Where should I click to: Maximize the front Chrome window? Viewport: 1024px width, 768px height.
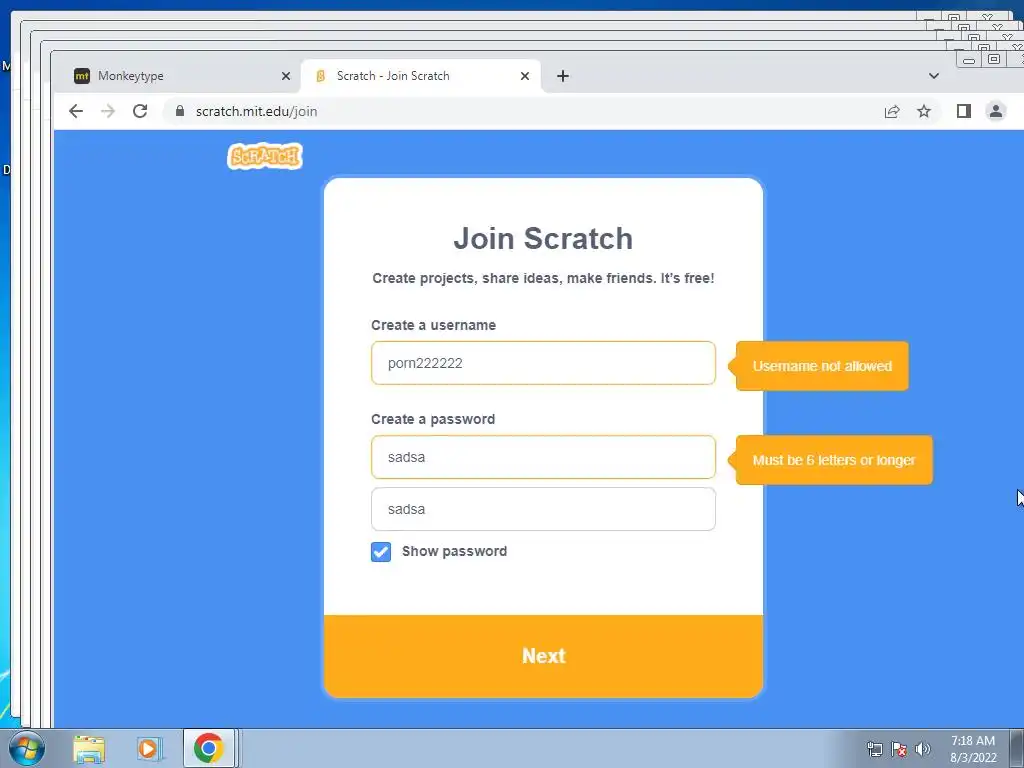(x=994, y=59)
